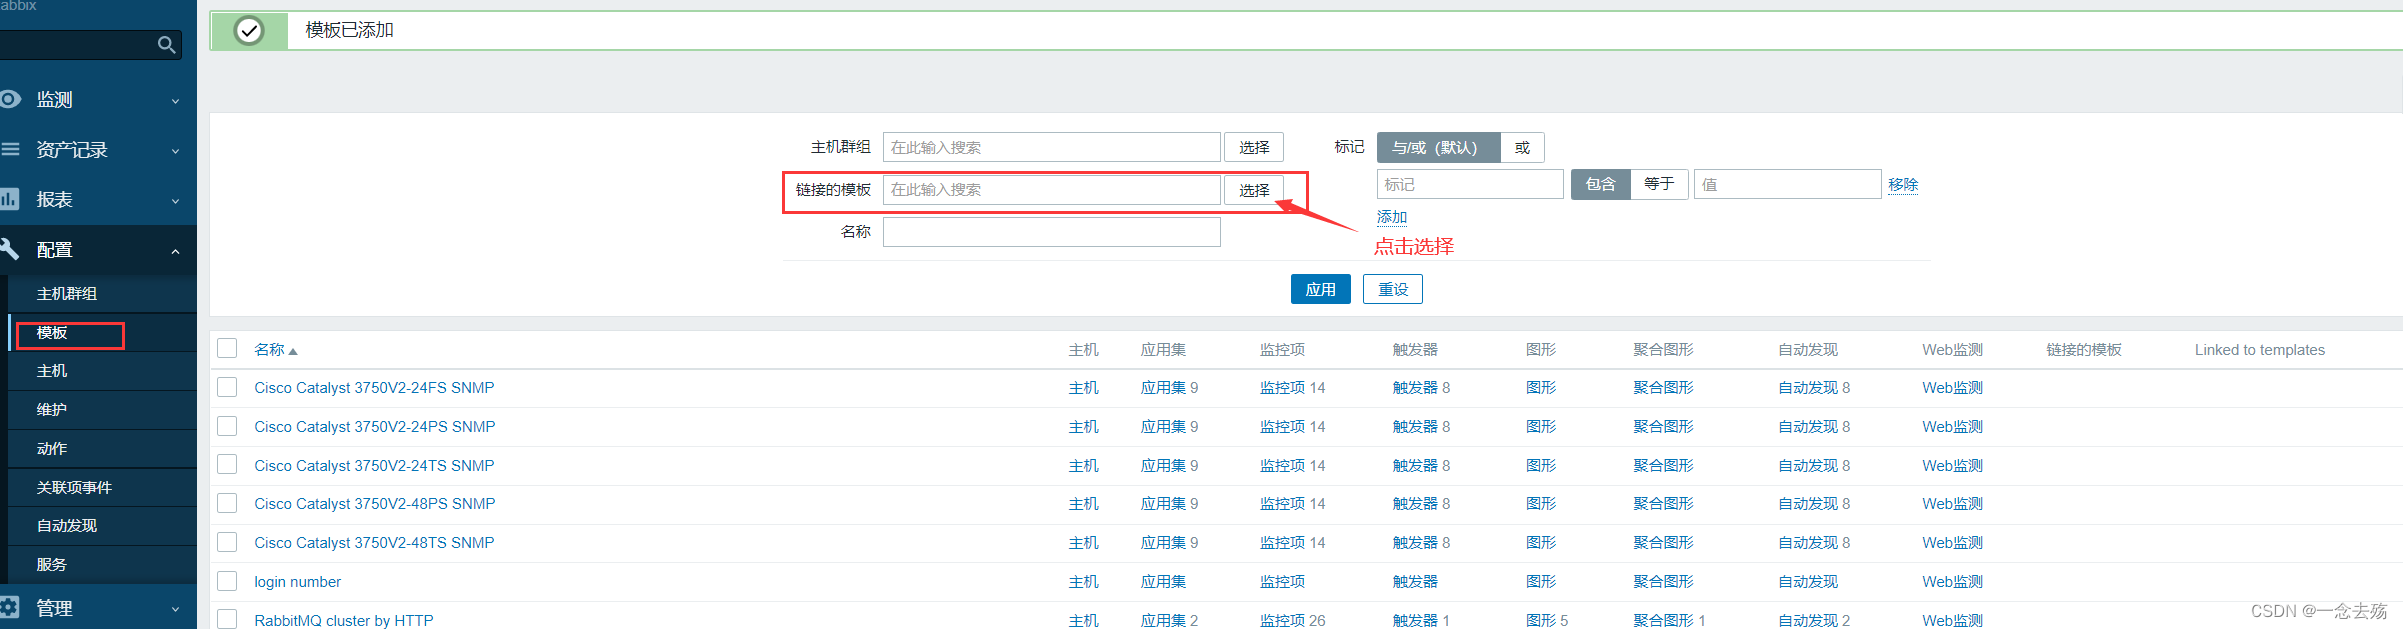The image size is (2403, 629).
Task: Click the blue 应用 button
Action: pos(1321,289)
